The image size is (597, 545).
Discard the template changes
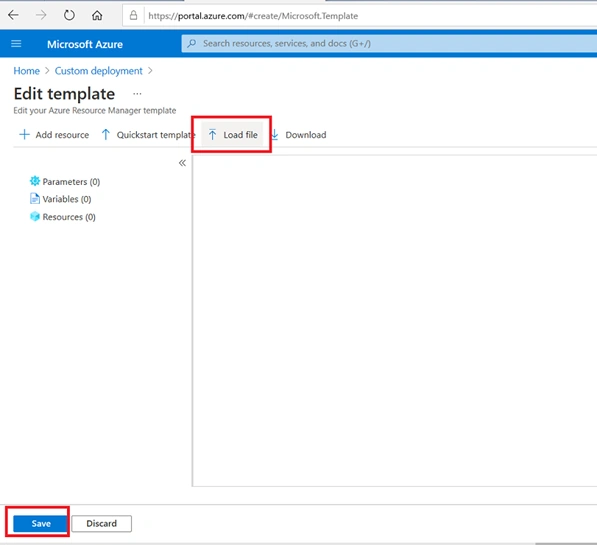102,523
